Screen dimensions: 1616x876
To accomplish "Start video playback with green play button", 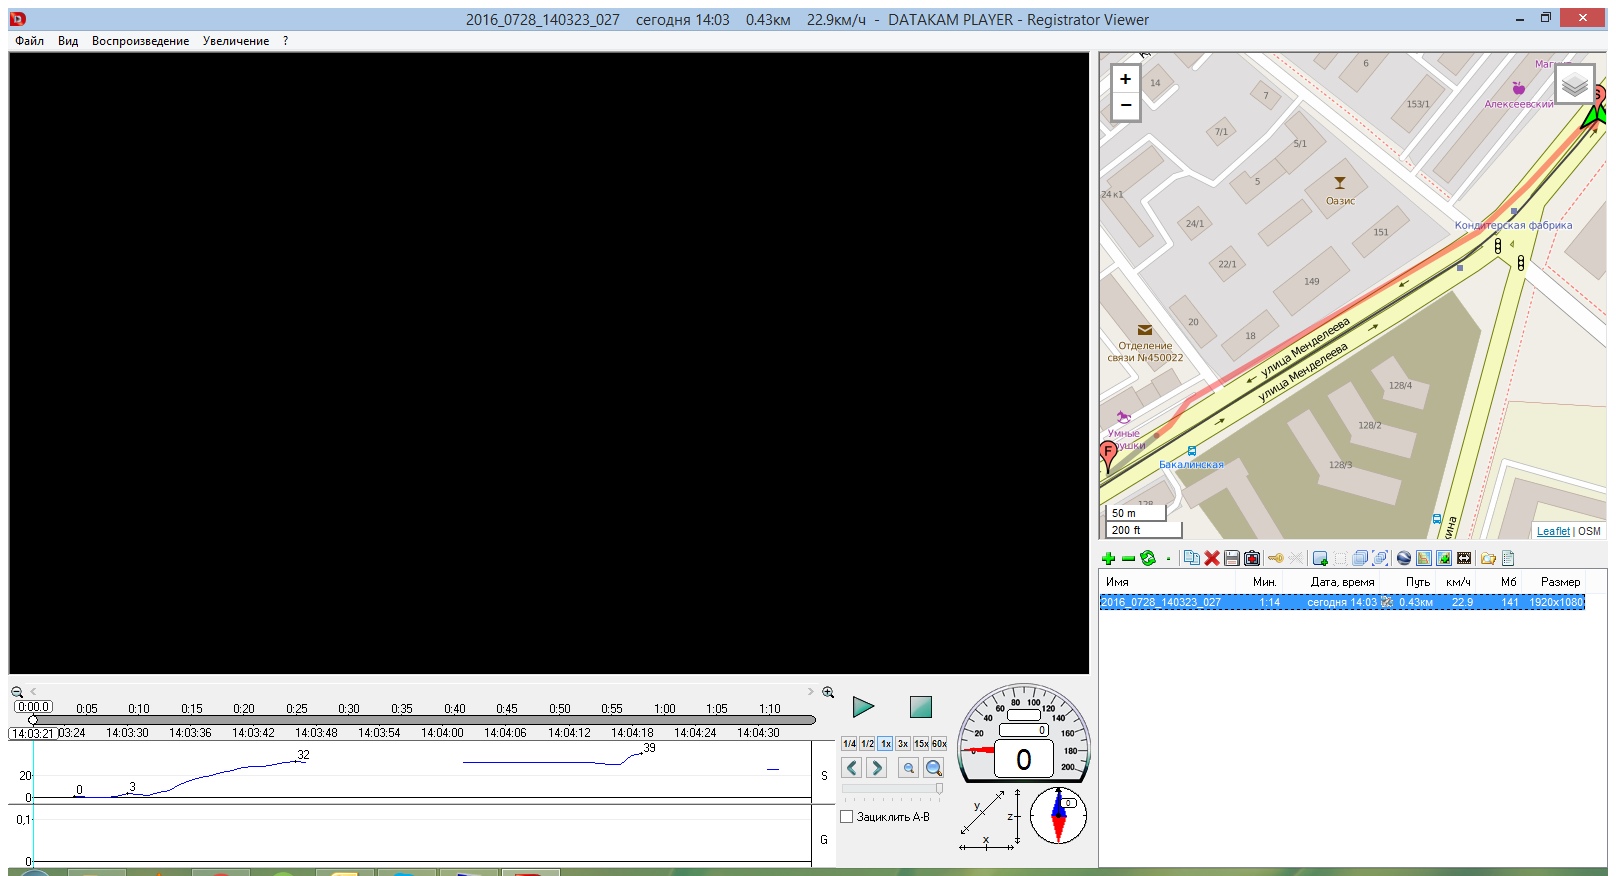I will pyautogui.click(x=863, y=707).
